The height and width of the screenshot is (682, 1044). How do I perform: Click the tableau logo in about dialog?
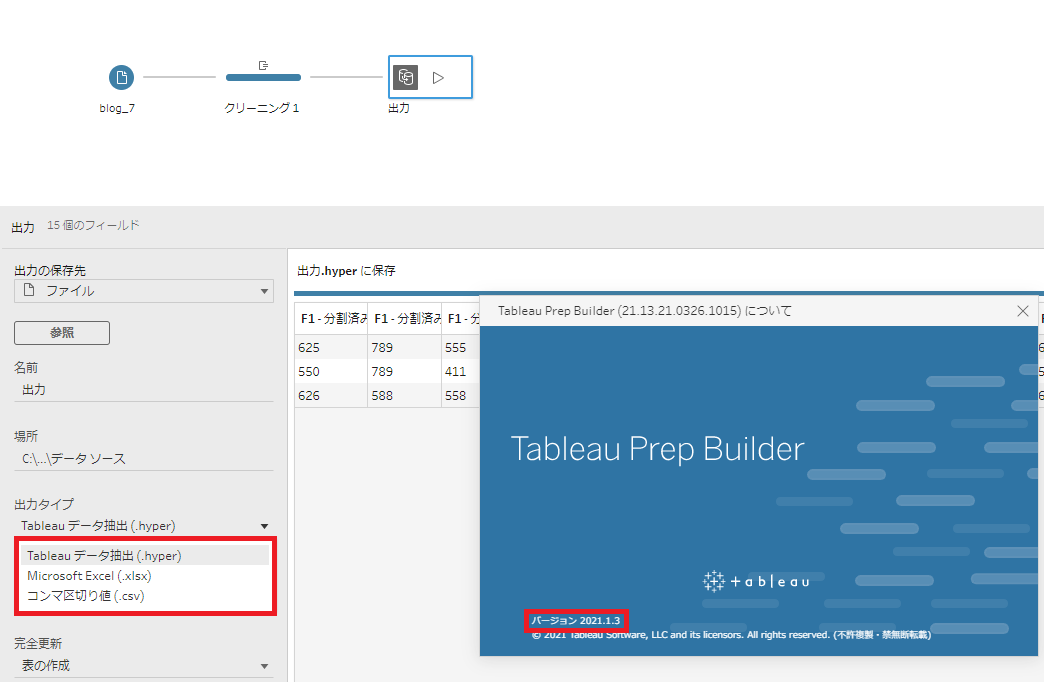(756, 581)
